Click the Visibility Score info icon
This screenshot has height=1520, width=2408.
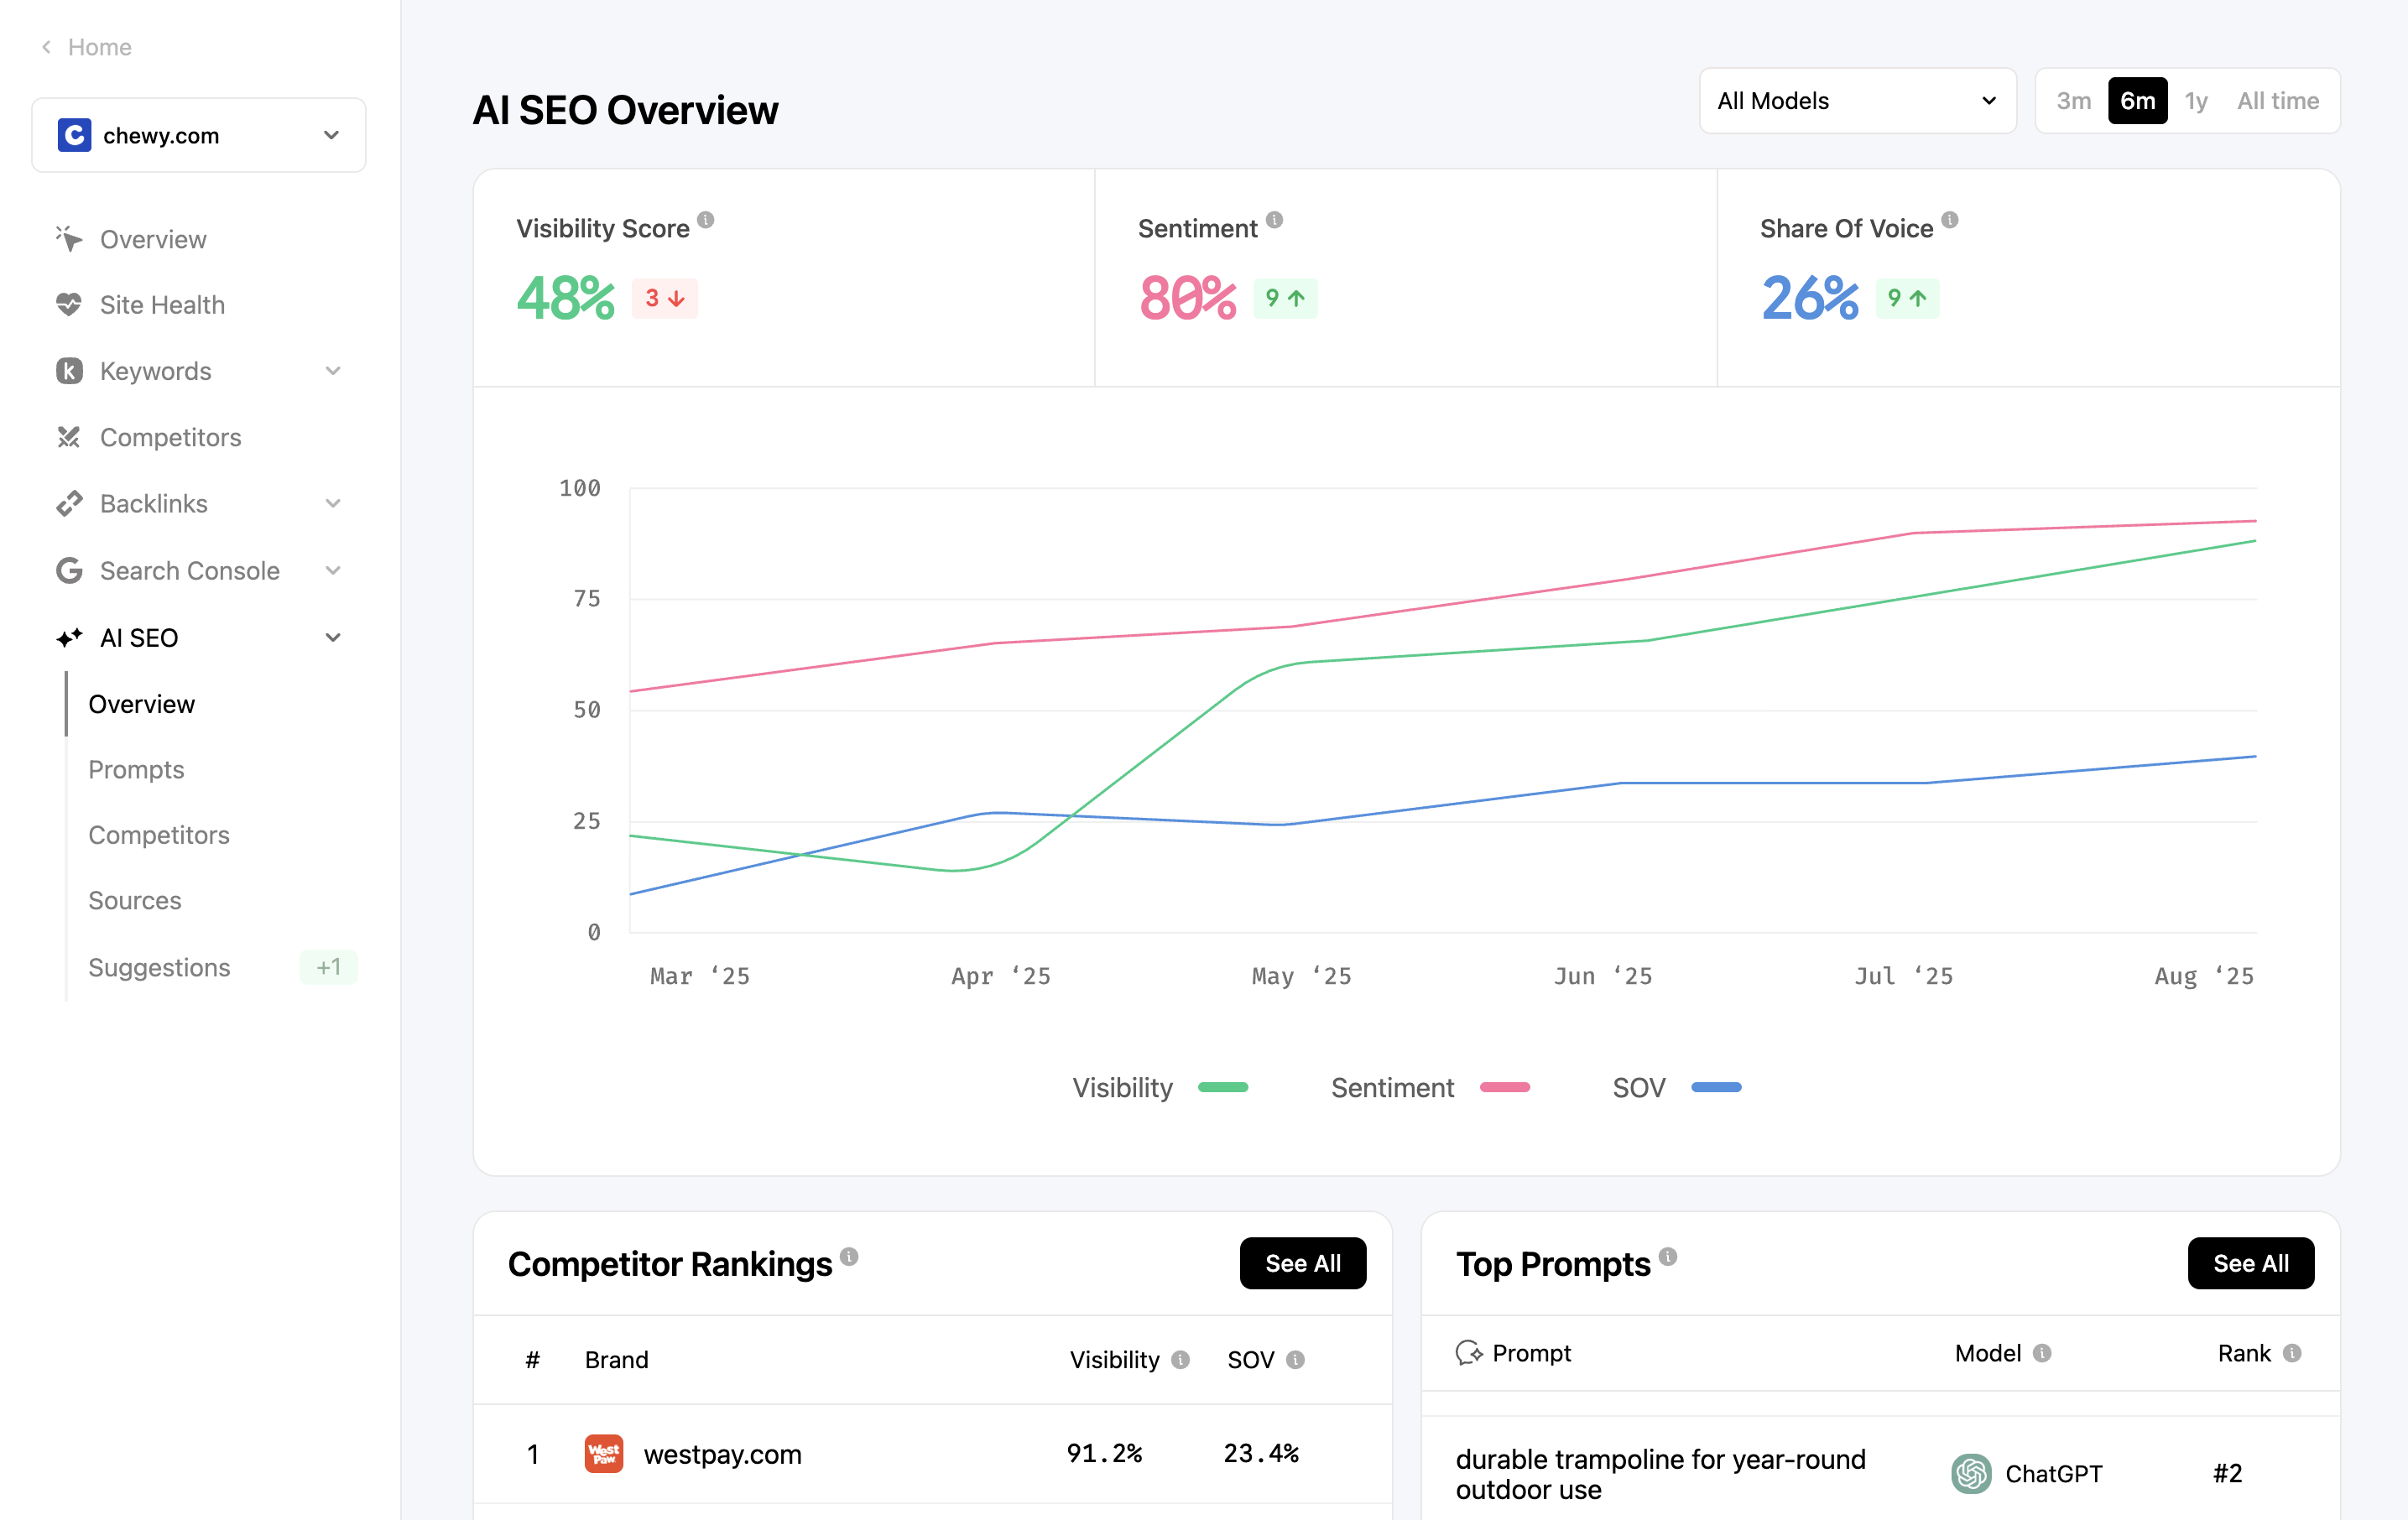point(706,220)
